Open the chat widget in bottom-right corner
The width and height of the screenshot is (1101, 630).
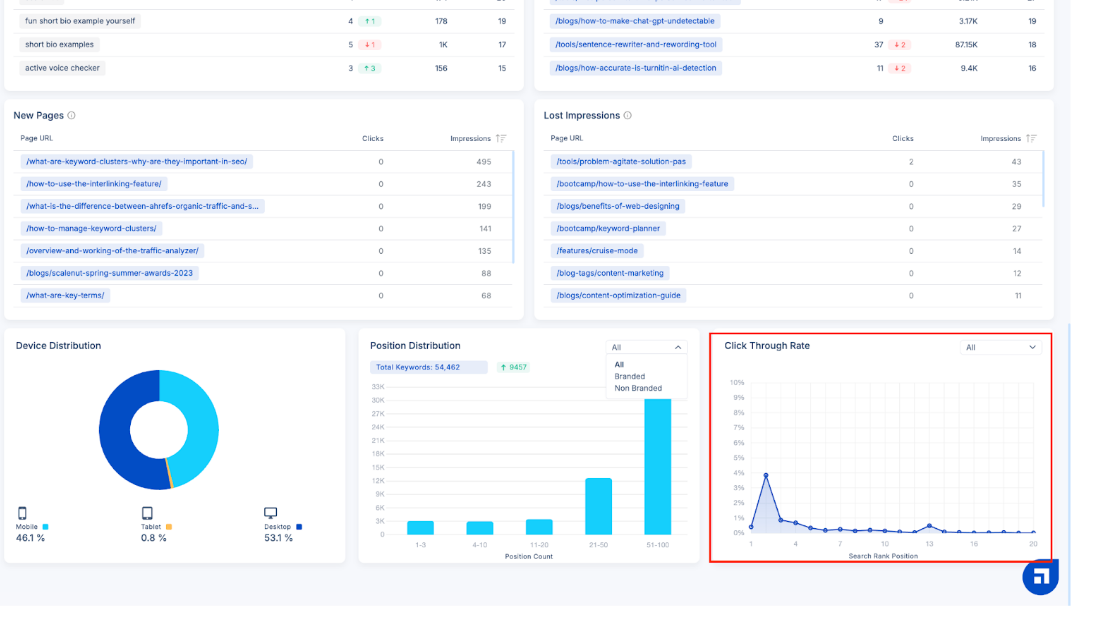pos(1040,576)
